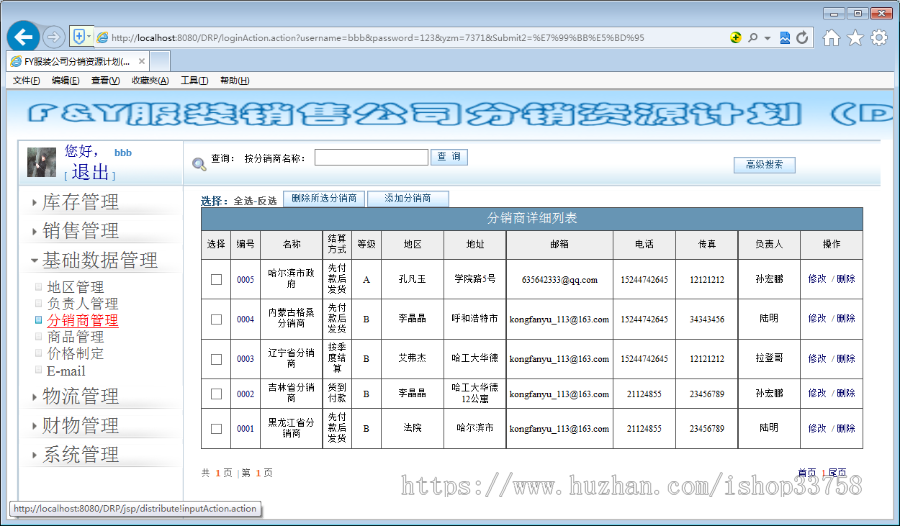900x526 pixels.
Task: Refresh the page with reload icon
Action: [802, 37]
